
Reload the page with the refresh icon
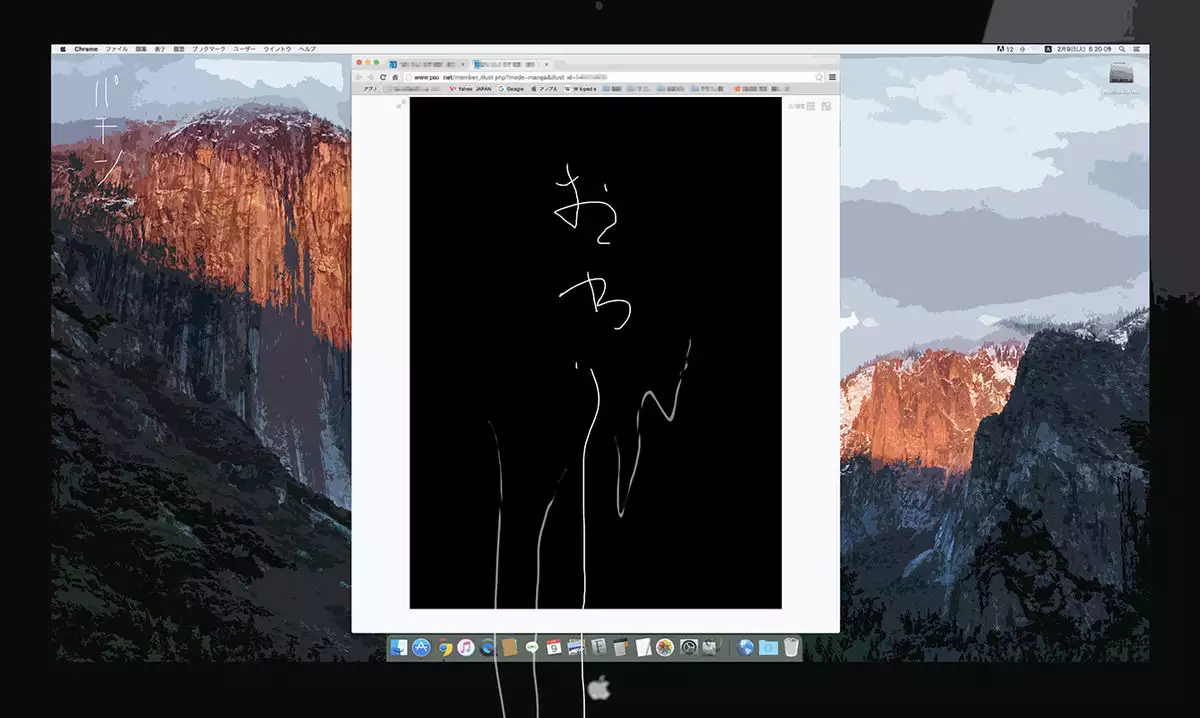383,77
